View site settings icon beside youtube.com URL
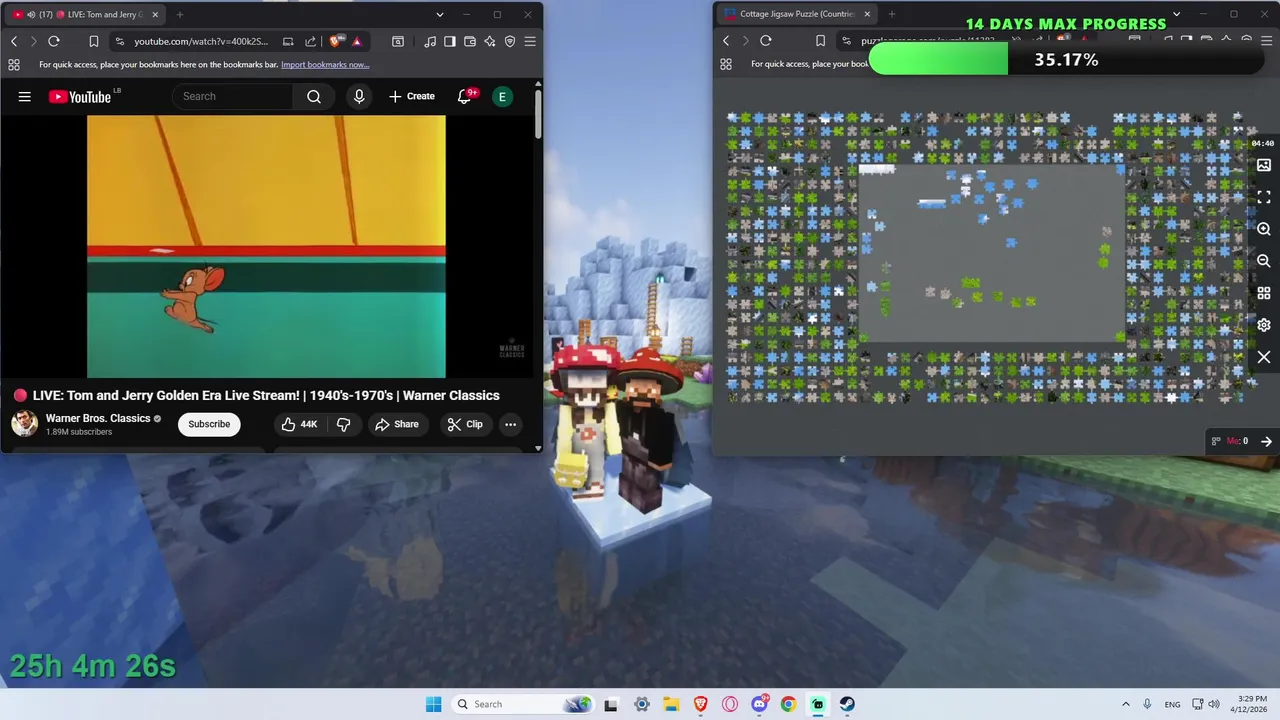 click(x=120, y=41)
